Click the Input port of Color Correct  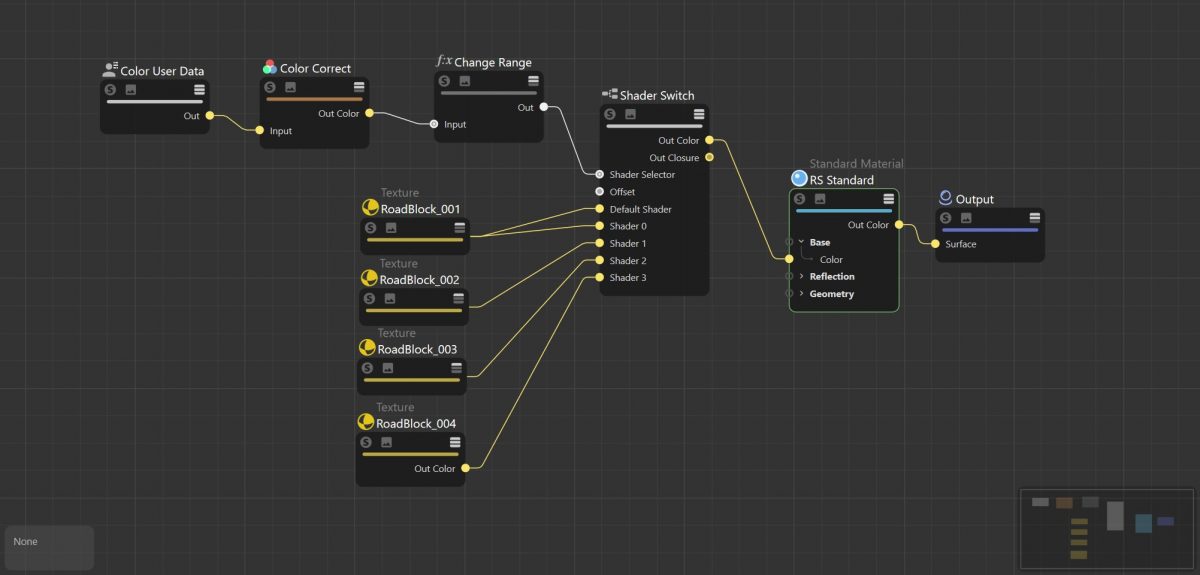click(x=260, y=131)
